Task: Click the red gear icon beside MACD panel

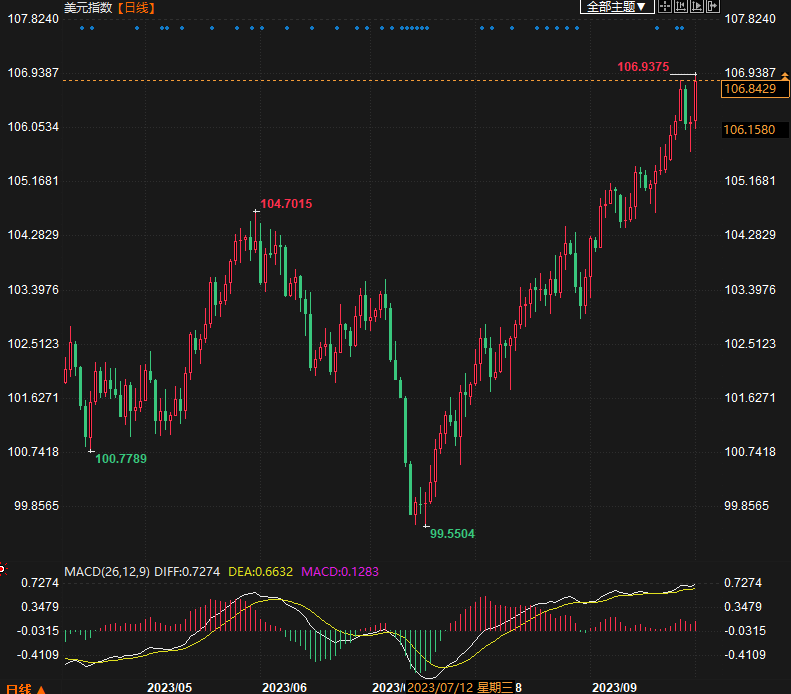Action: [x=3, y=568]
